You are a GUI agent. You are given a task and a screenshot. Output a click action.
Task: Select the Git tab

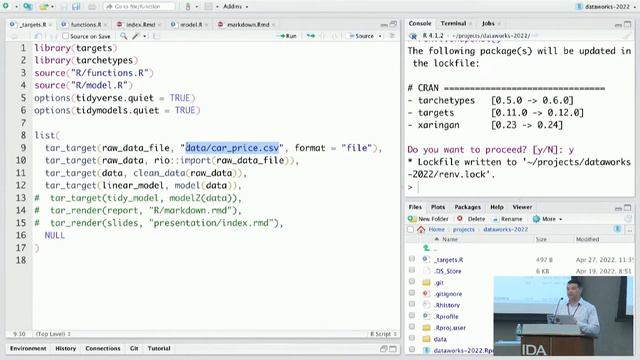point(134,349)
